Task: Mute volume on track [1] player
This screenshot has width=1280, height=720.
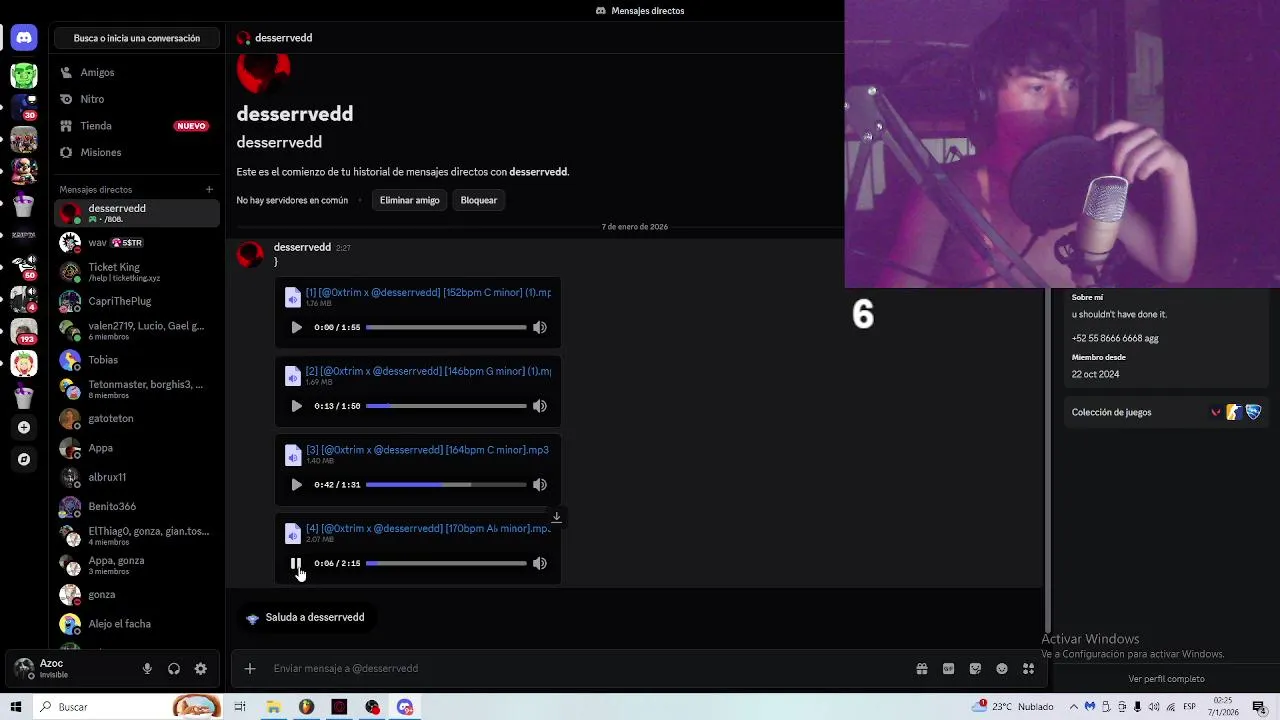Action: click(x=539, y=327)
